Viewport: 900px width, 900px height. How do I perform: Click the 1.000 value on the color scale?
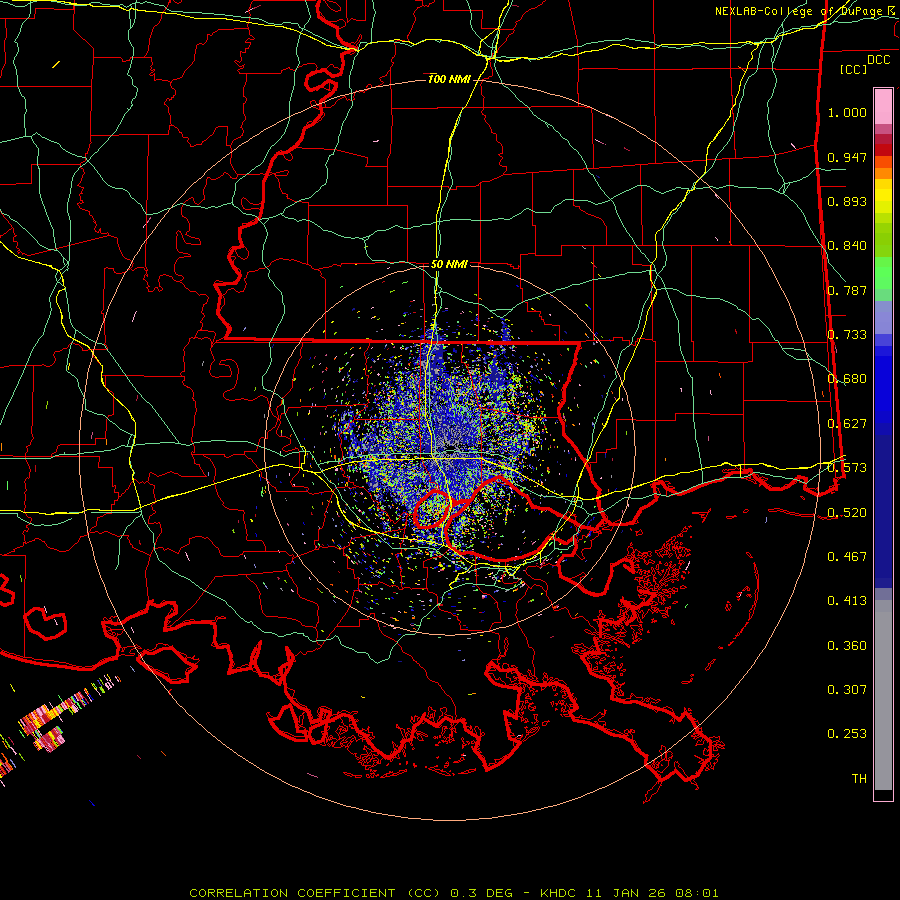pos(847,112)
